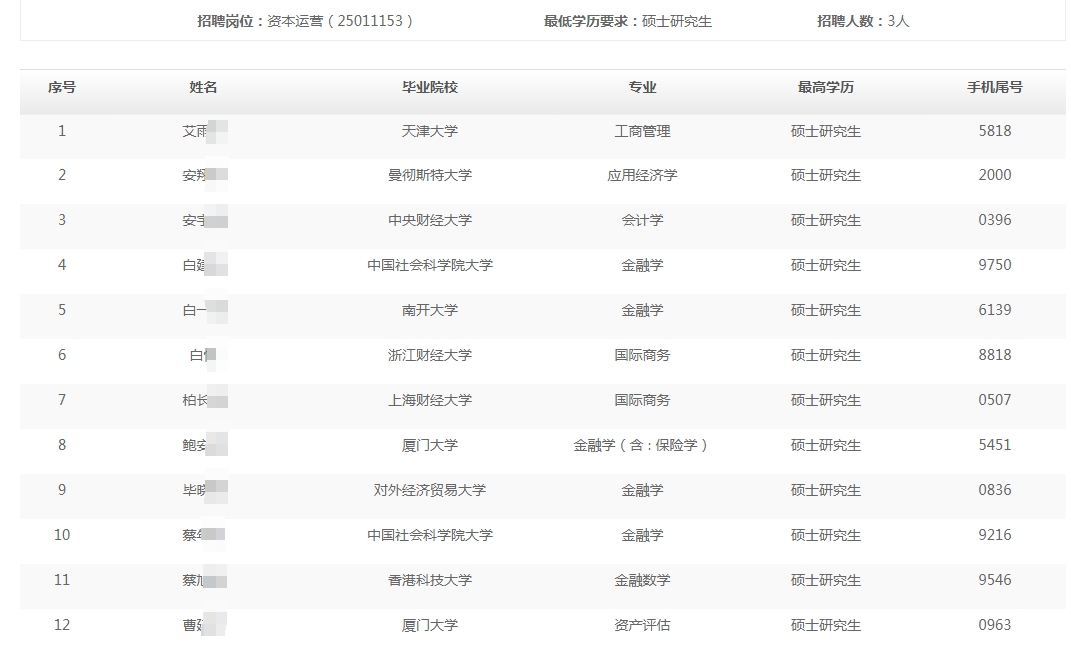Select the 曼彻斯特大学 cell

coord(430,175)
